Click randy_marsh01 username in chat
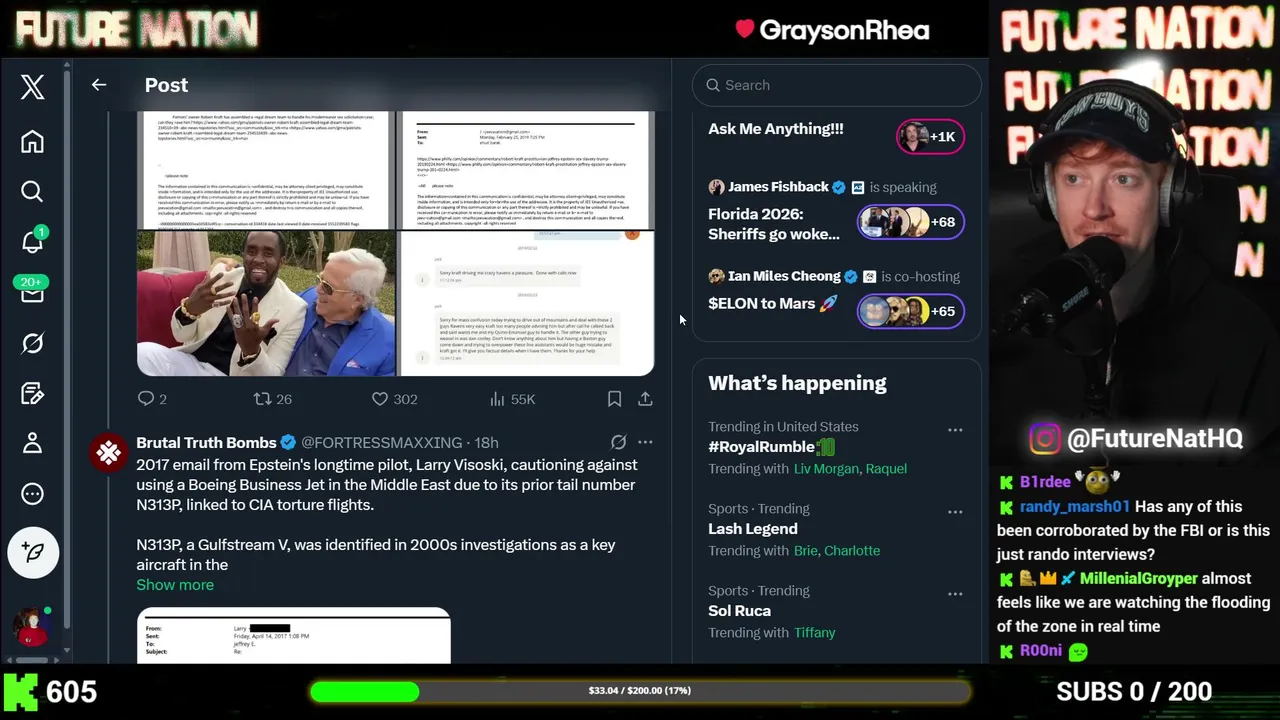The width and height of the screenshot is (1280, 720). (x=1075, y=507)
